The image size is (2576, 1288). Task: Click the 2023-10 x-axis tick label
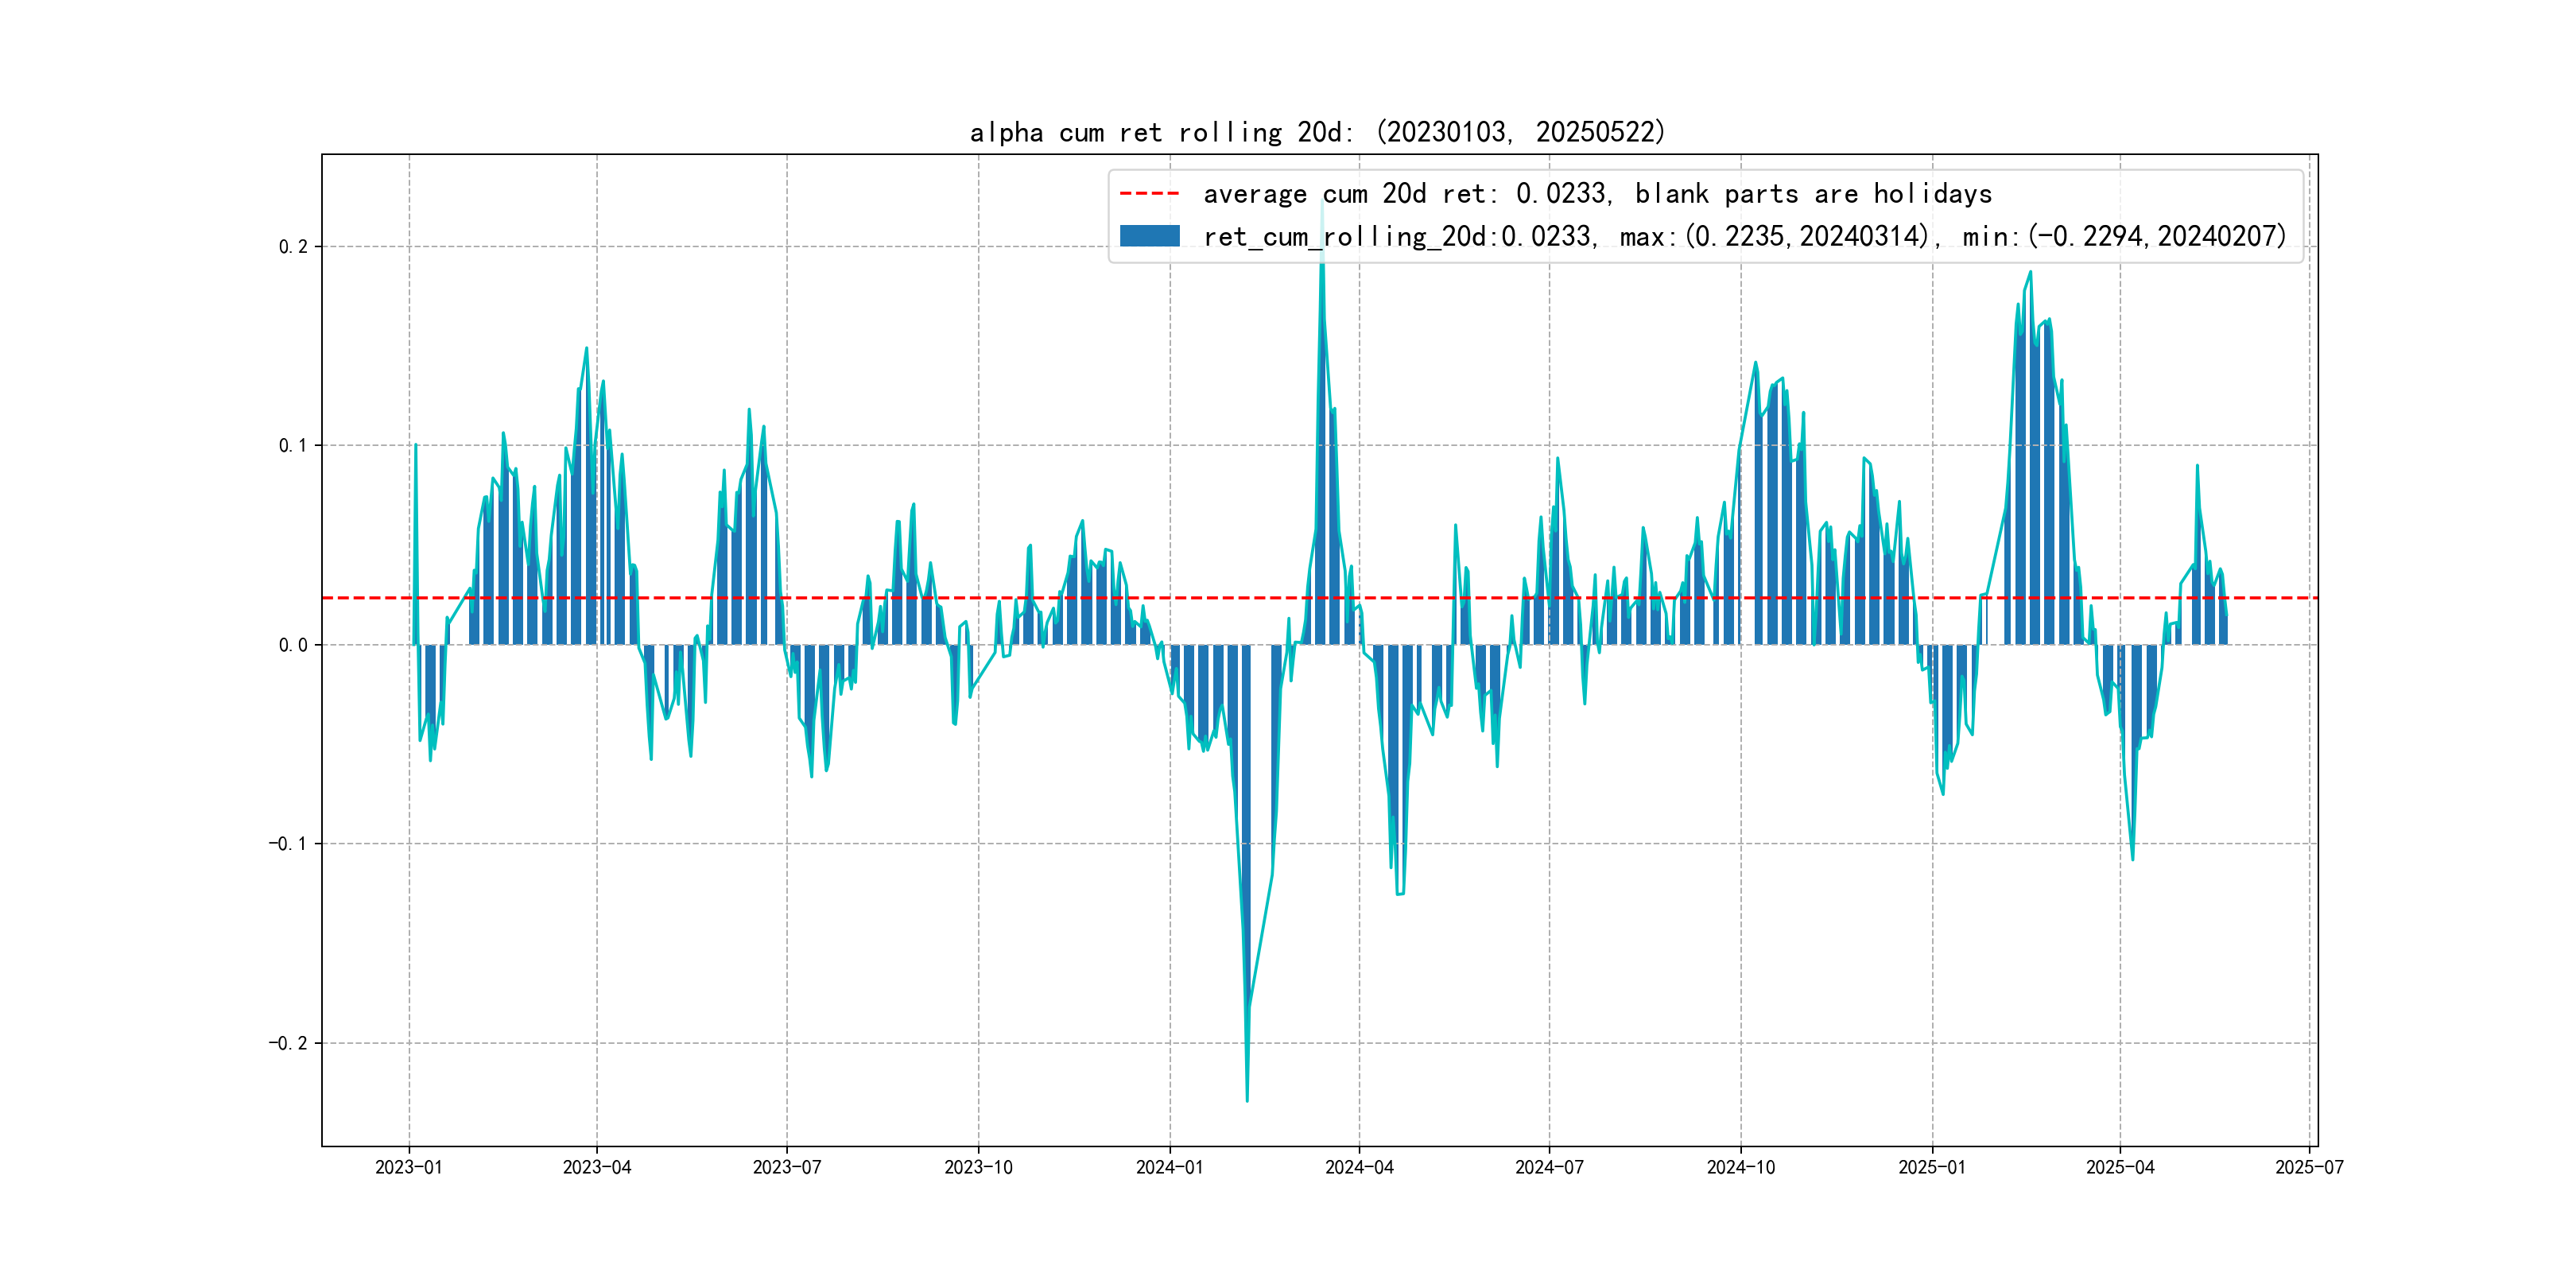pyautogui.click(x=978, y=1167)
